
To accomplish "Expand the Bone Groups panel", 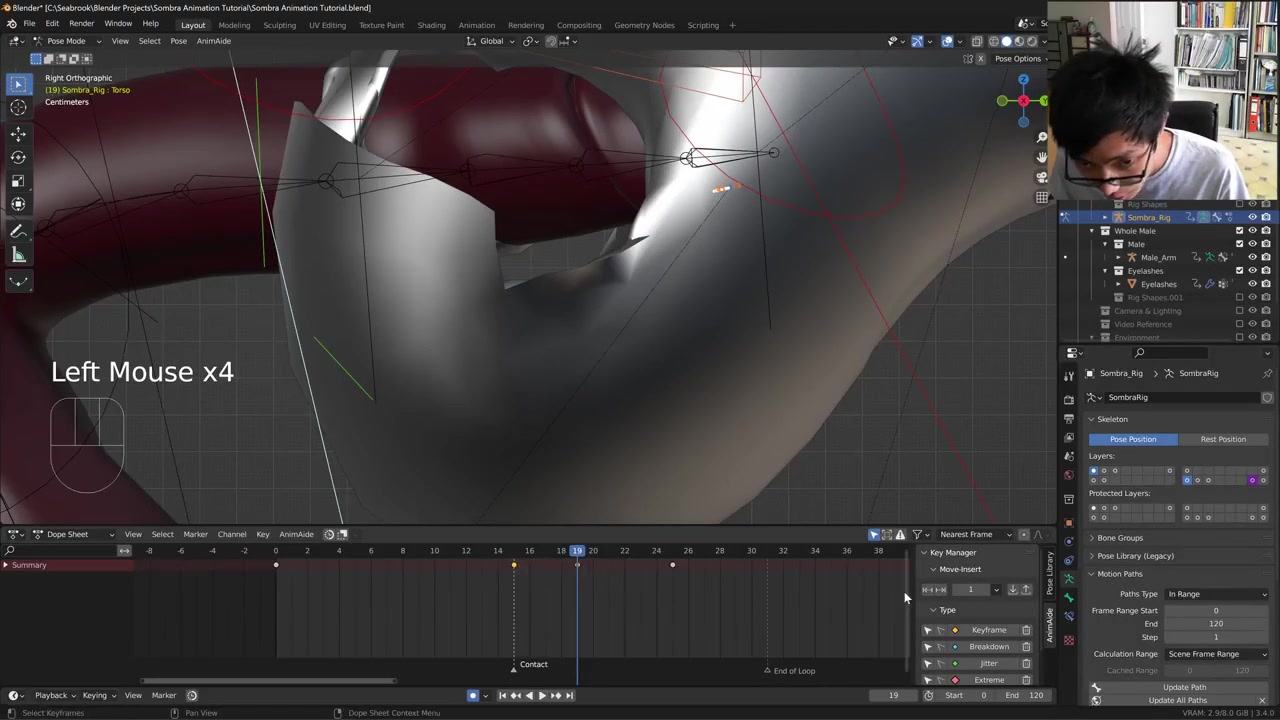I will pyautogui.click(x=1119, y=538).
